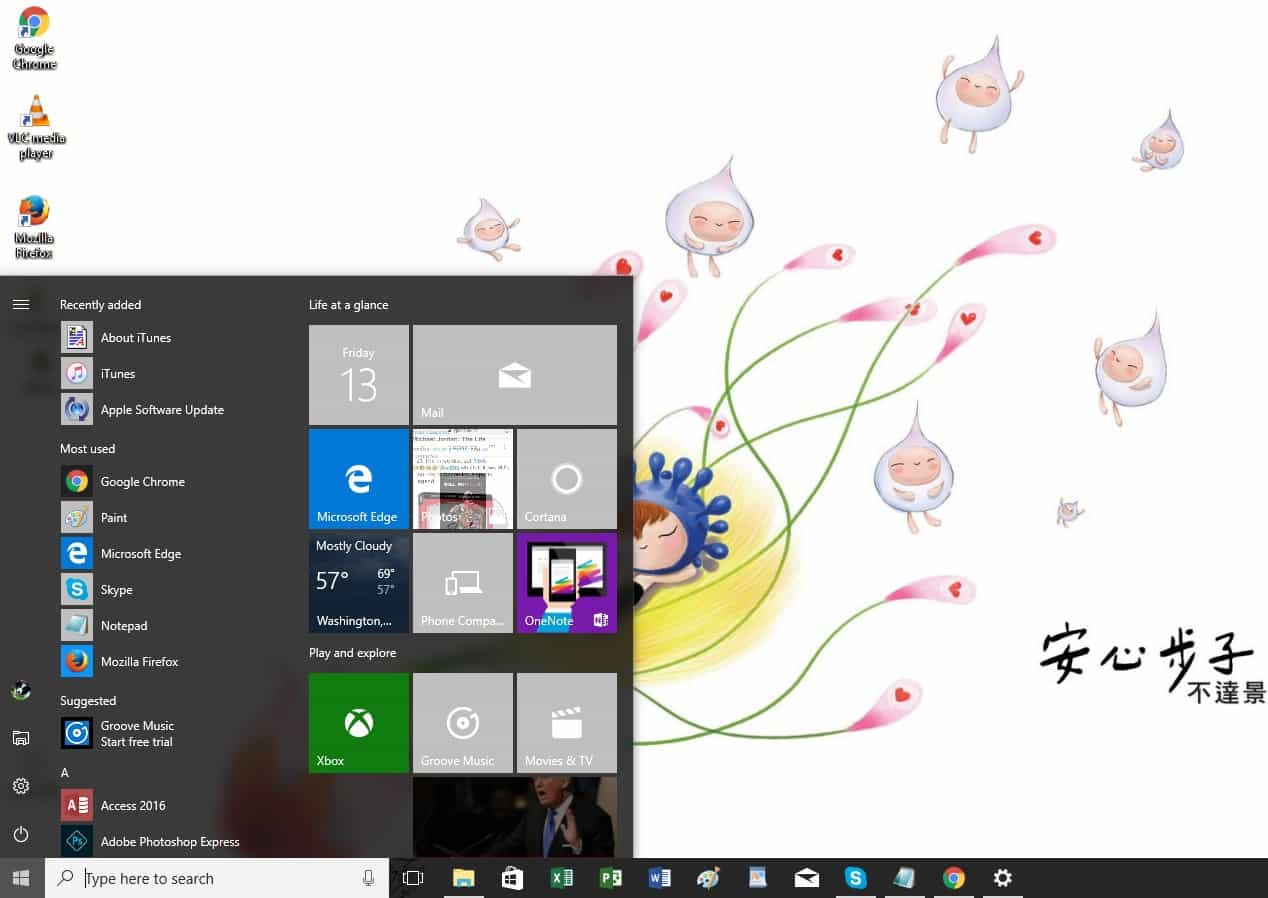Screen dimensions: 1268x898
Task: Open the Friday 13 calendar tile
Action: click(359, 375)
